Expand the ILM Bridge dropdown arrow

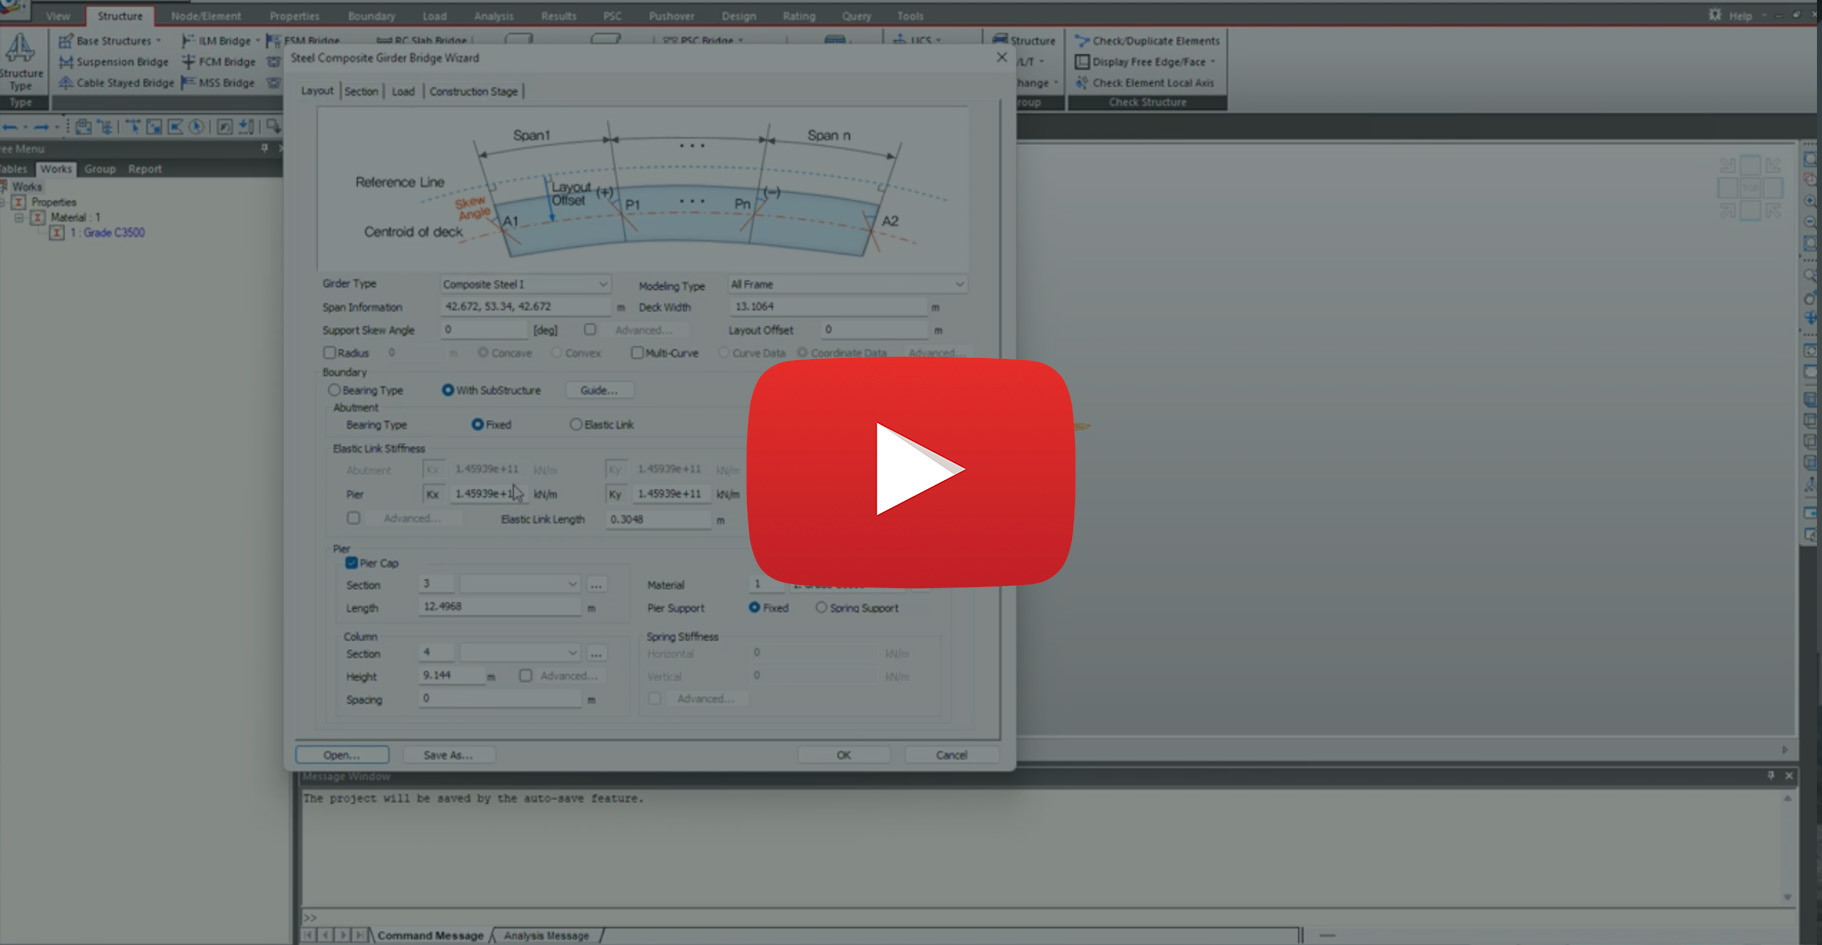pos(257,41)
